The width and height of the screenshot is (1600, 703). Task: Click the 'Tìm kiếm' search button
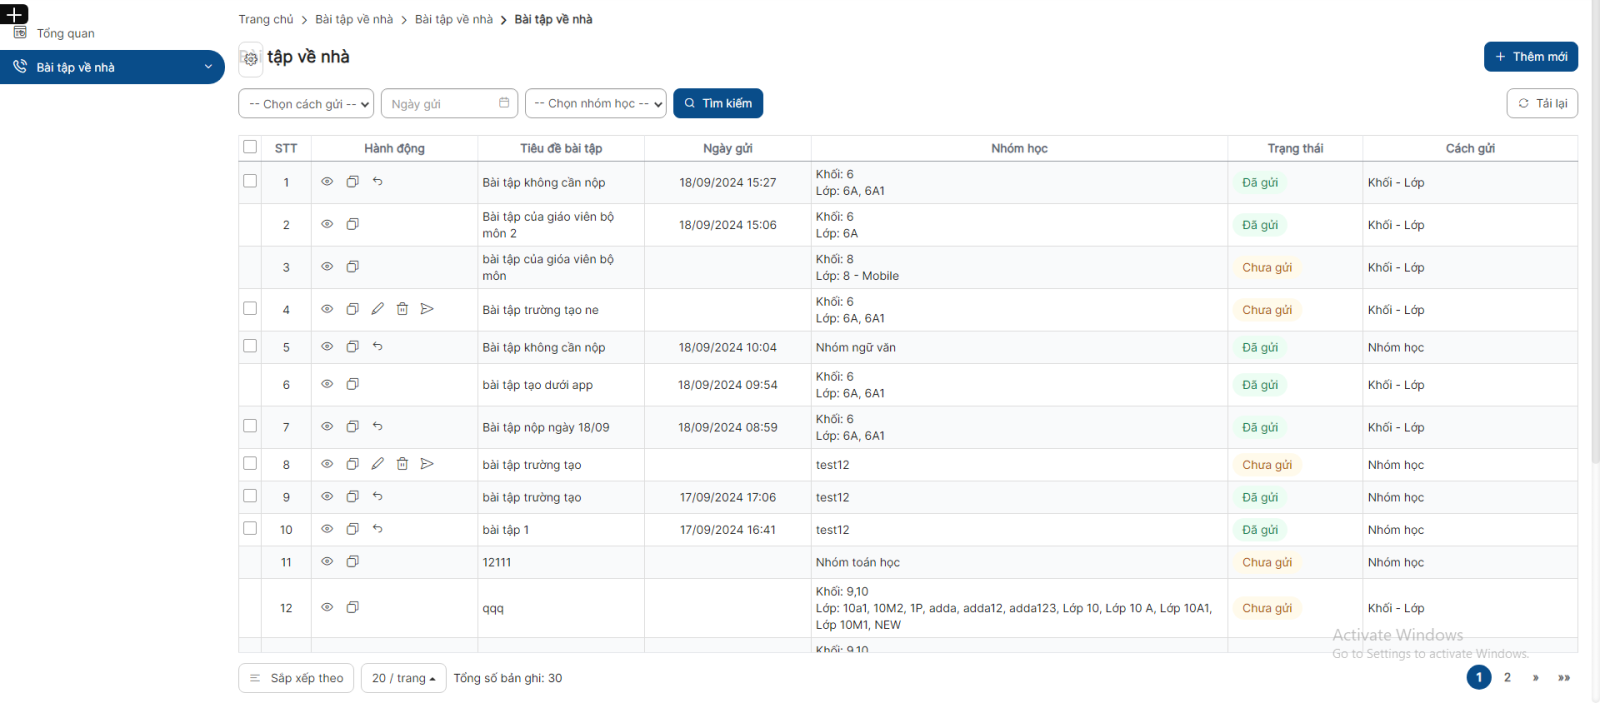pyautogui.click(x=718, y=104)
